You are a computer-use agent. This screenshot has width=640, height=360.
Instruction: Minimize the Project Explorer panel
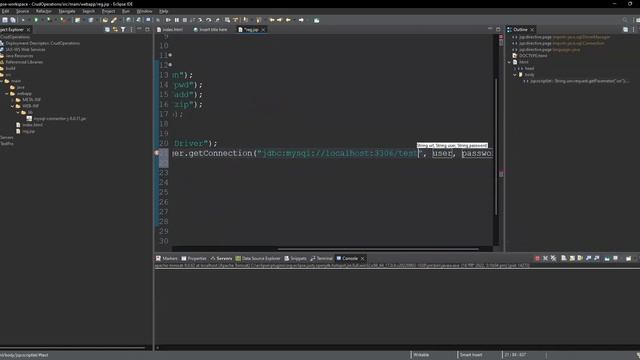pyautogui.click(x=139, y=29)
